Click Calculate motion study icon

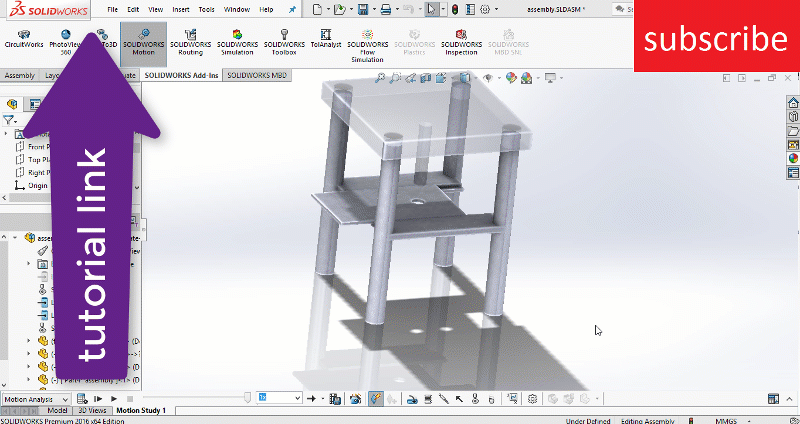tap(82, 399)
